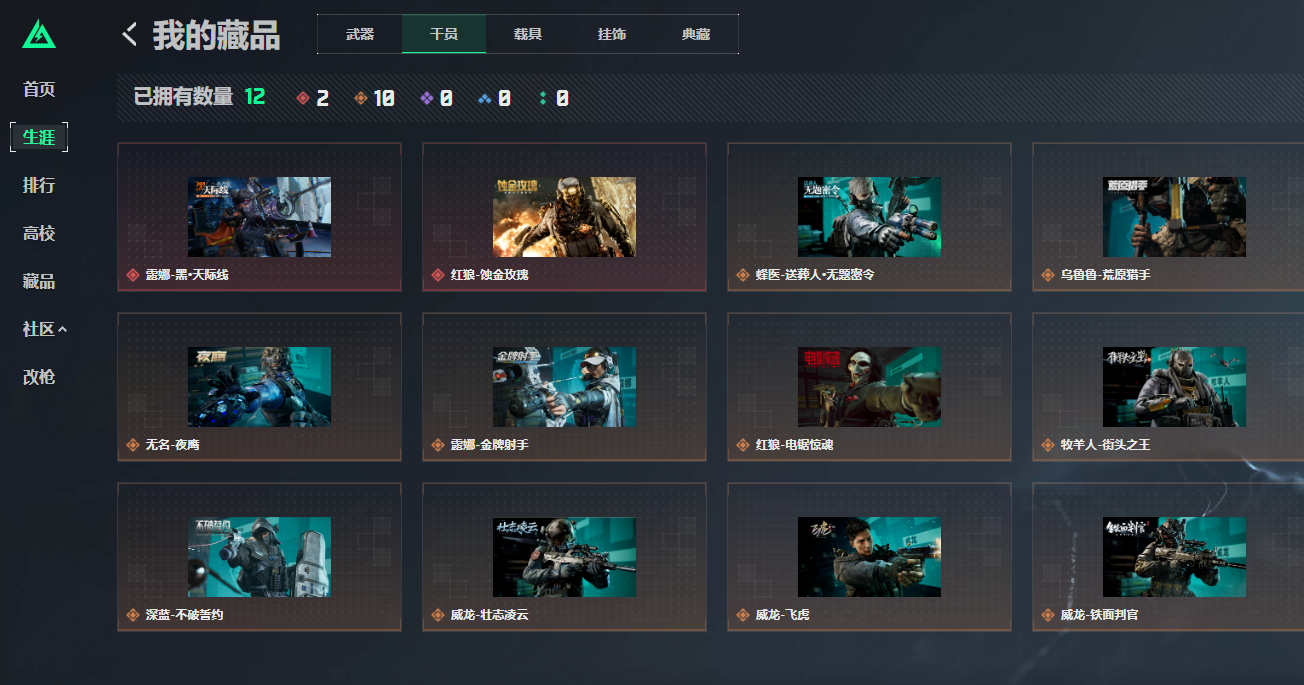Open the 蜂医-送葬人•无题密令 skin thumbnail
The image size is (1304, 685).
coord(869,217)
